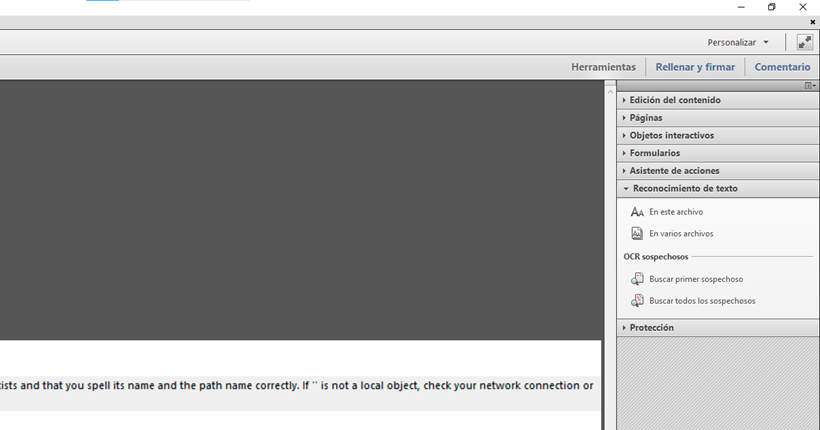Viewport: 820px width, 430px height.
Task: Close the document with the small X
Action: point(812,22)
